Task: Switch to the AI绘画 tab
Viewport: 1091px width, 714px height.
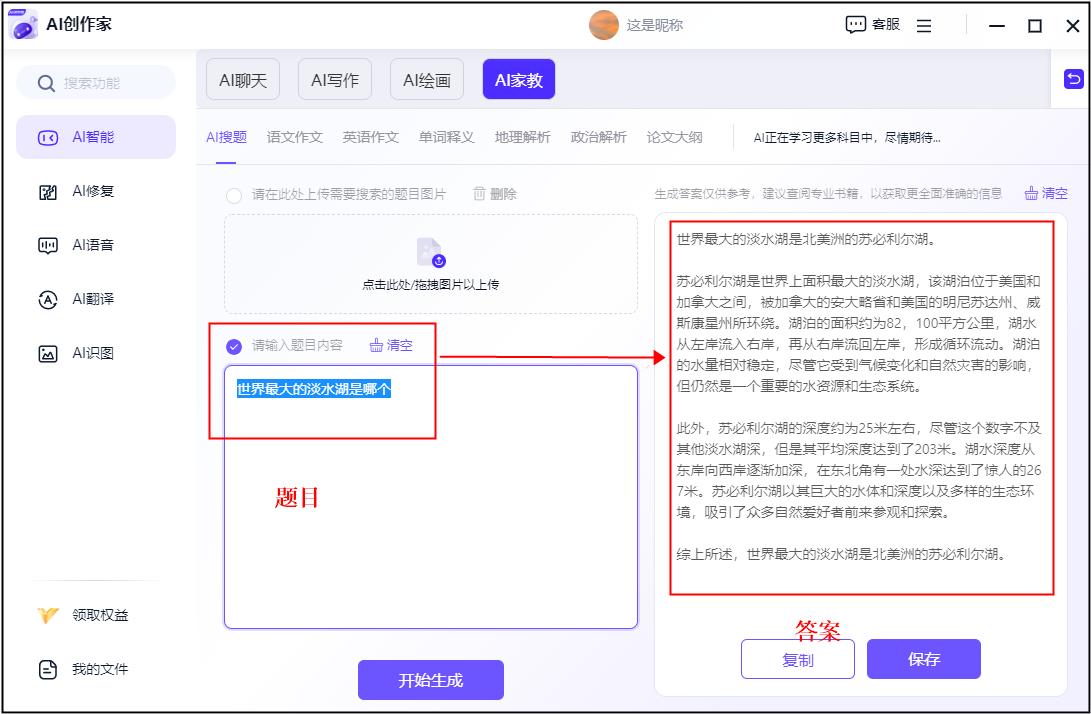Action: click(426, 77)
